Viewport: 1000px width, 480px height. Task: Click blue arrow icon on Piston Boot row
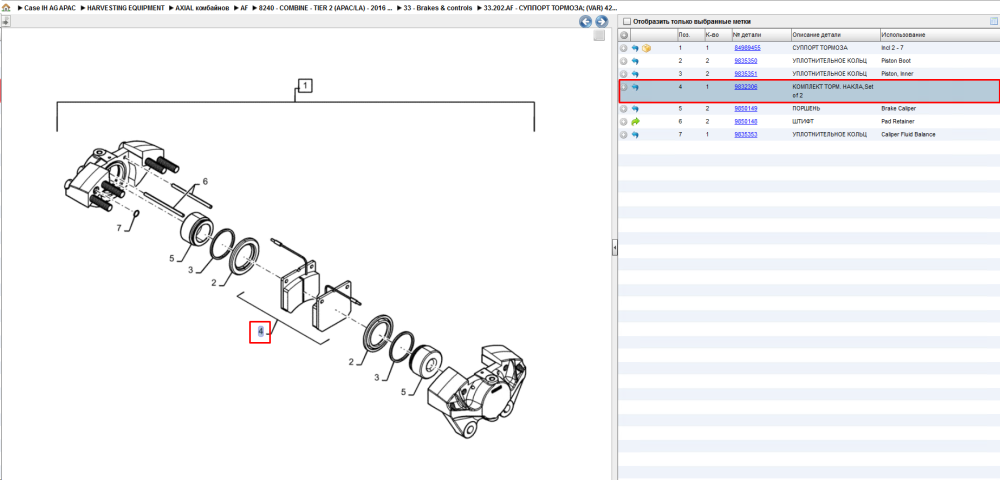635,61
